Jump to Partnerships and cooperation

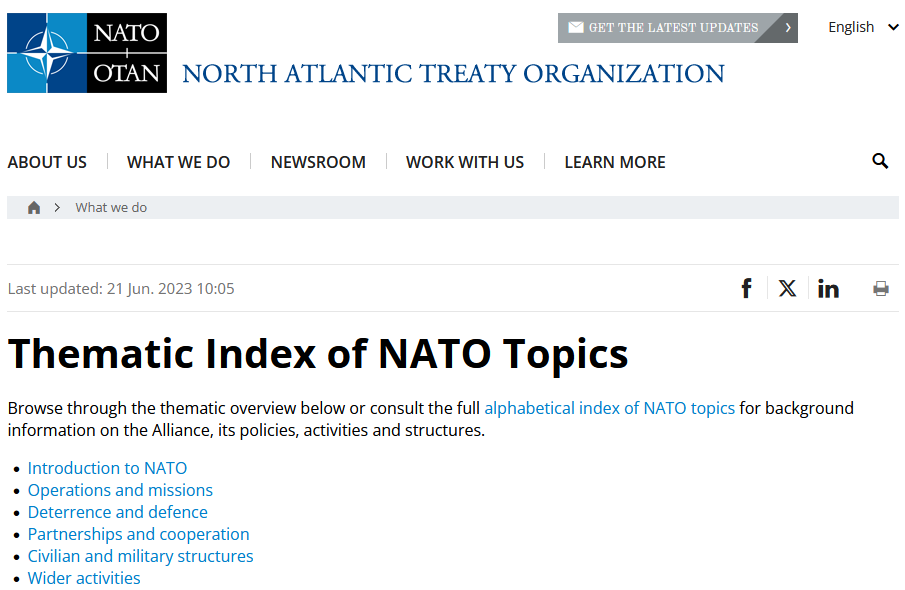coord(139,534)
